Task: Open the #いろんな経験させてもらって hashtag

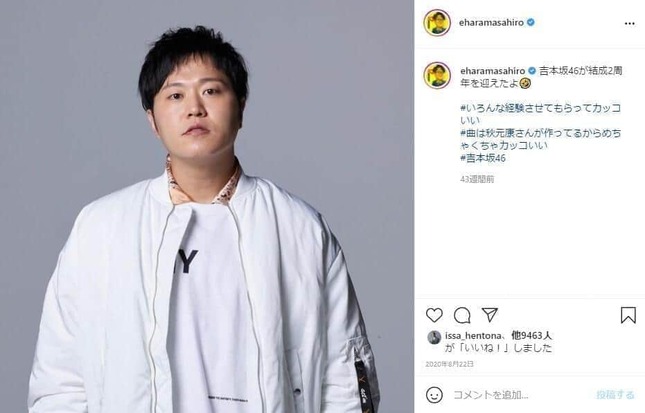Action: pyautogui.click(x=540, y=114)
